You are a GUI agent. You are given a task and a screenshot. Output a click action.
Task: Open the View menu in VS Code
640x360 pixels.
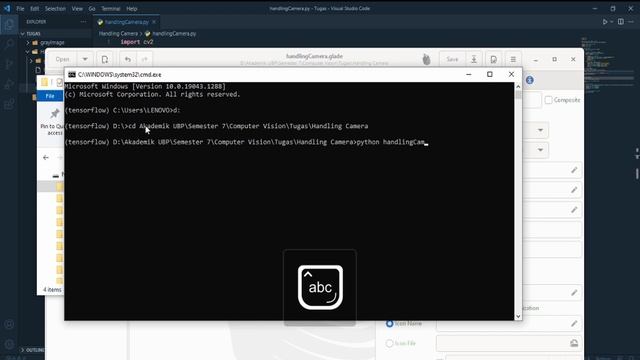point(77,9)
